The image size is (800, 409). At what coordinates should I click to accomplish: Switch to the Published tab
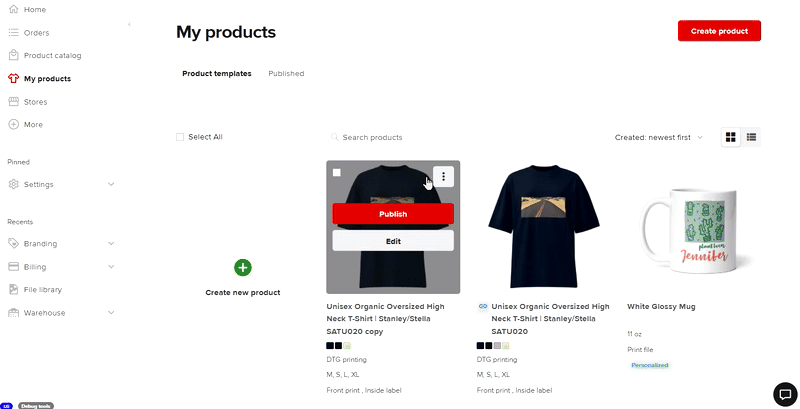tap(286, 73)
